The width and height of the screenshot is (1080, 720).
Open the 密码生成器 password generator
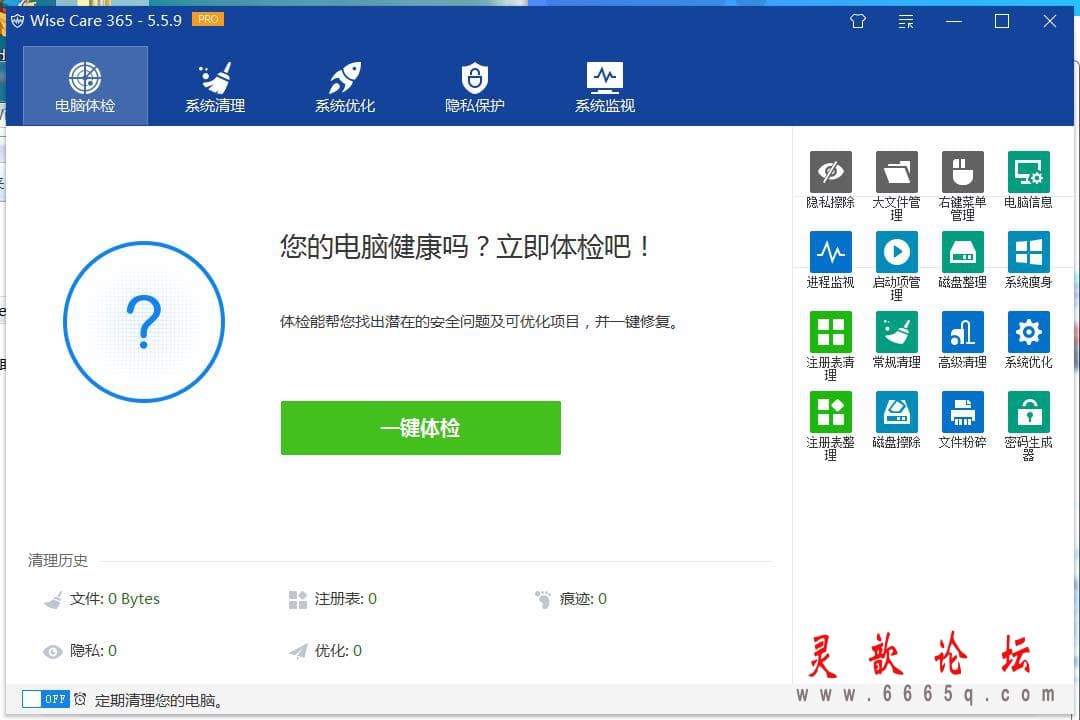(1028, 411)
